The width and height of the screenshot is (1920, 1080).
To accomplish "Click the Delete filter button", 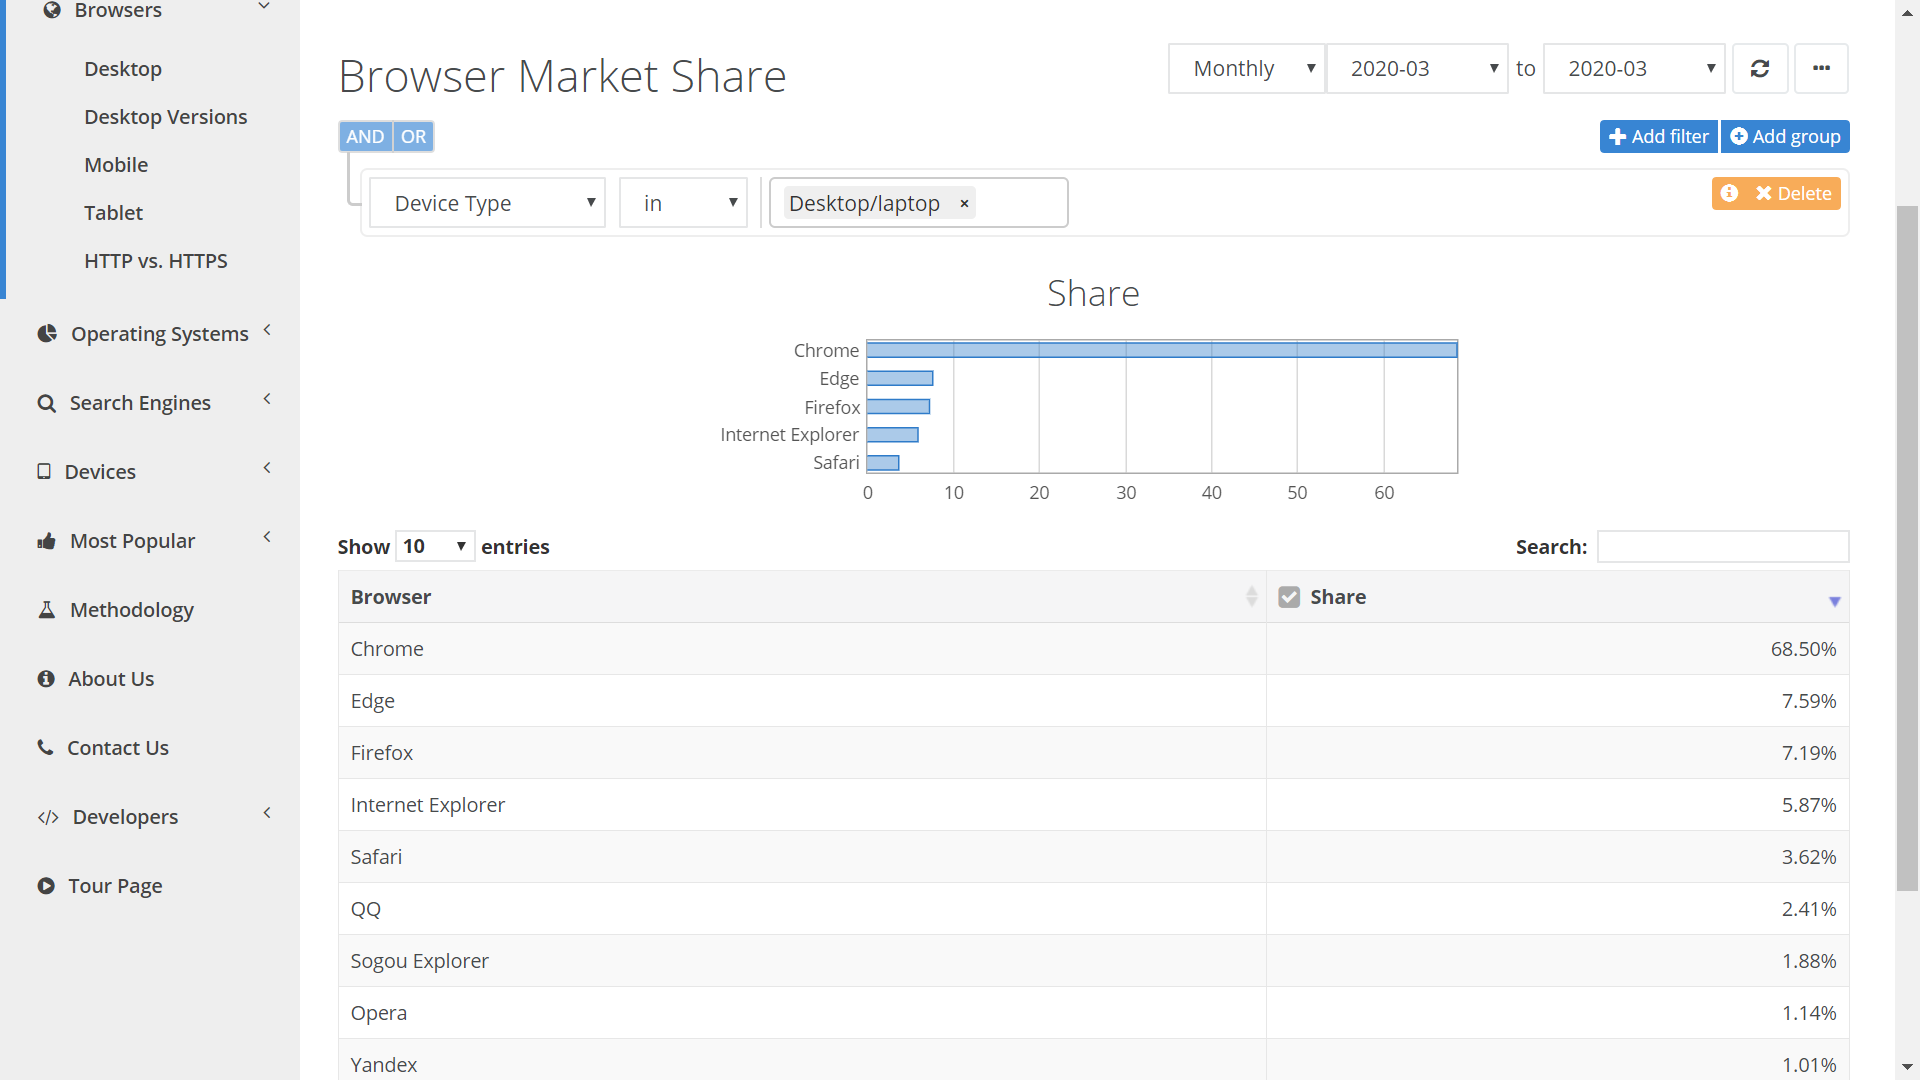I will pos(1795,193).
